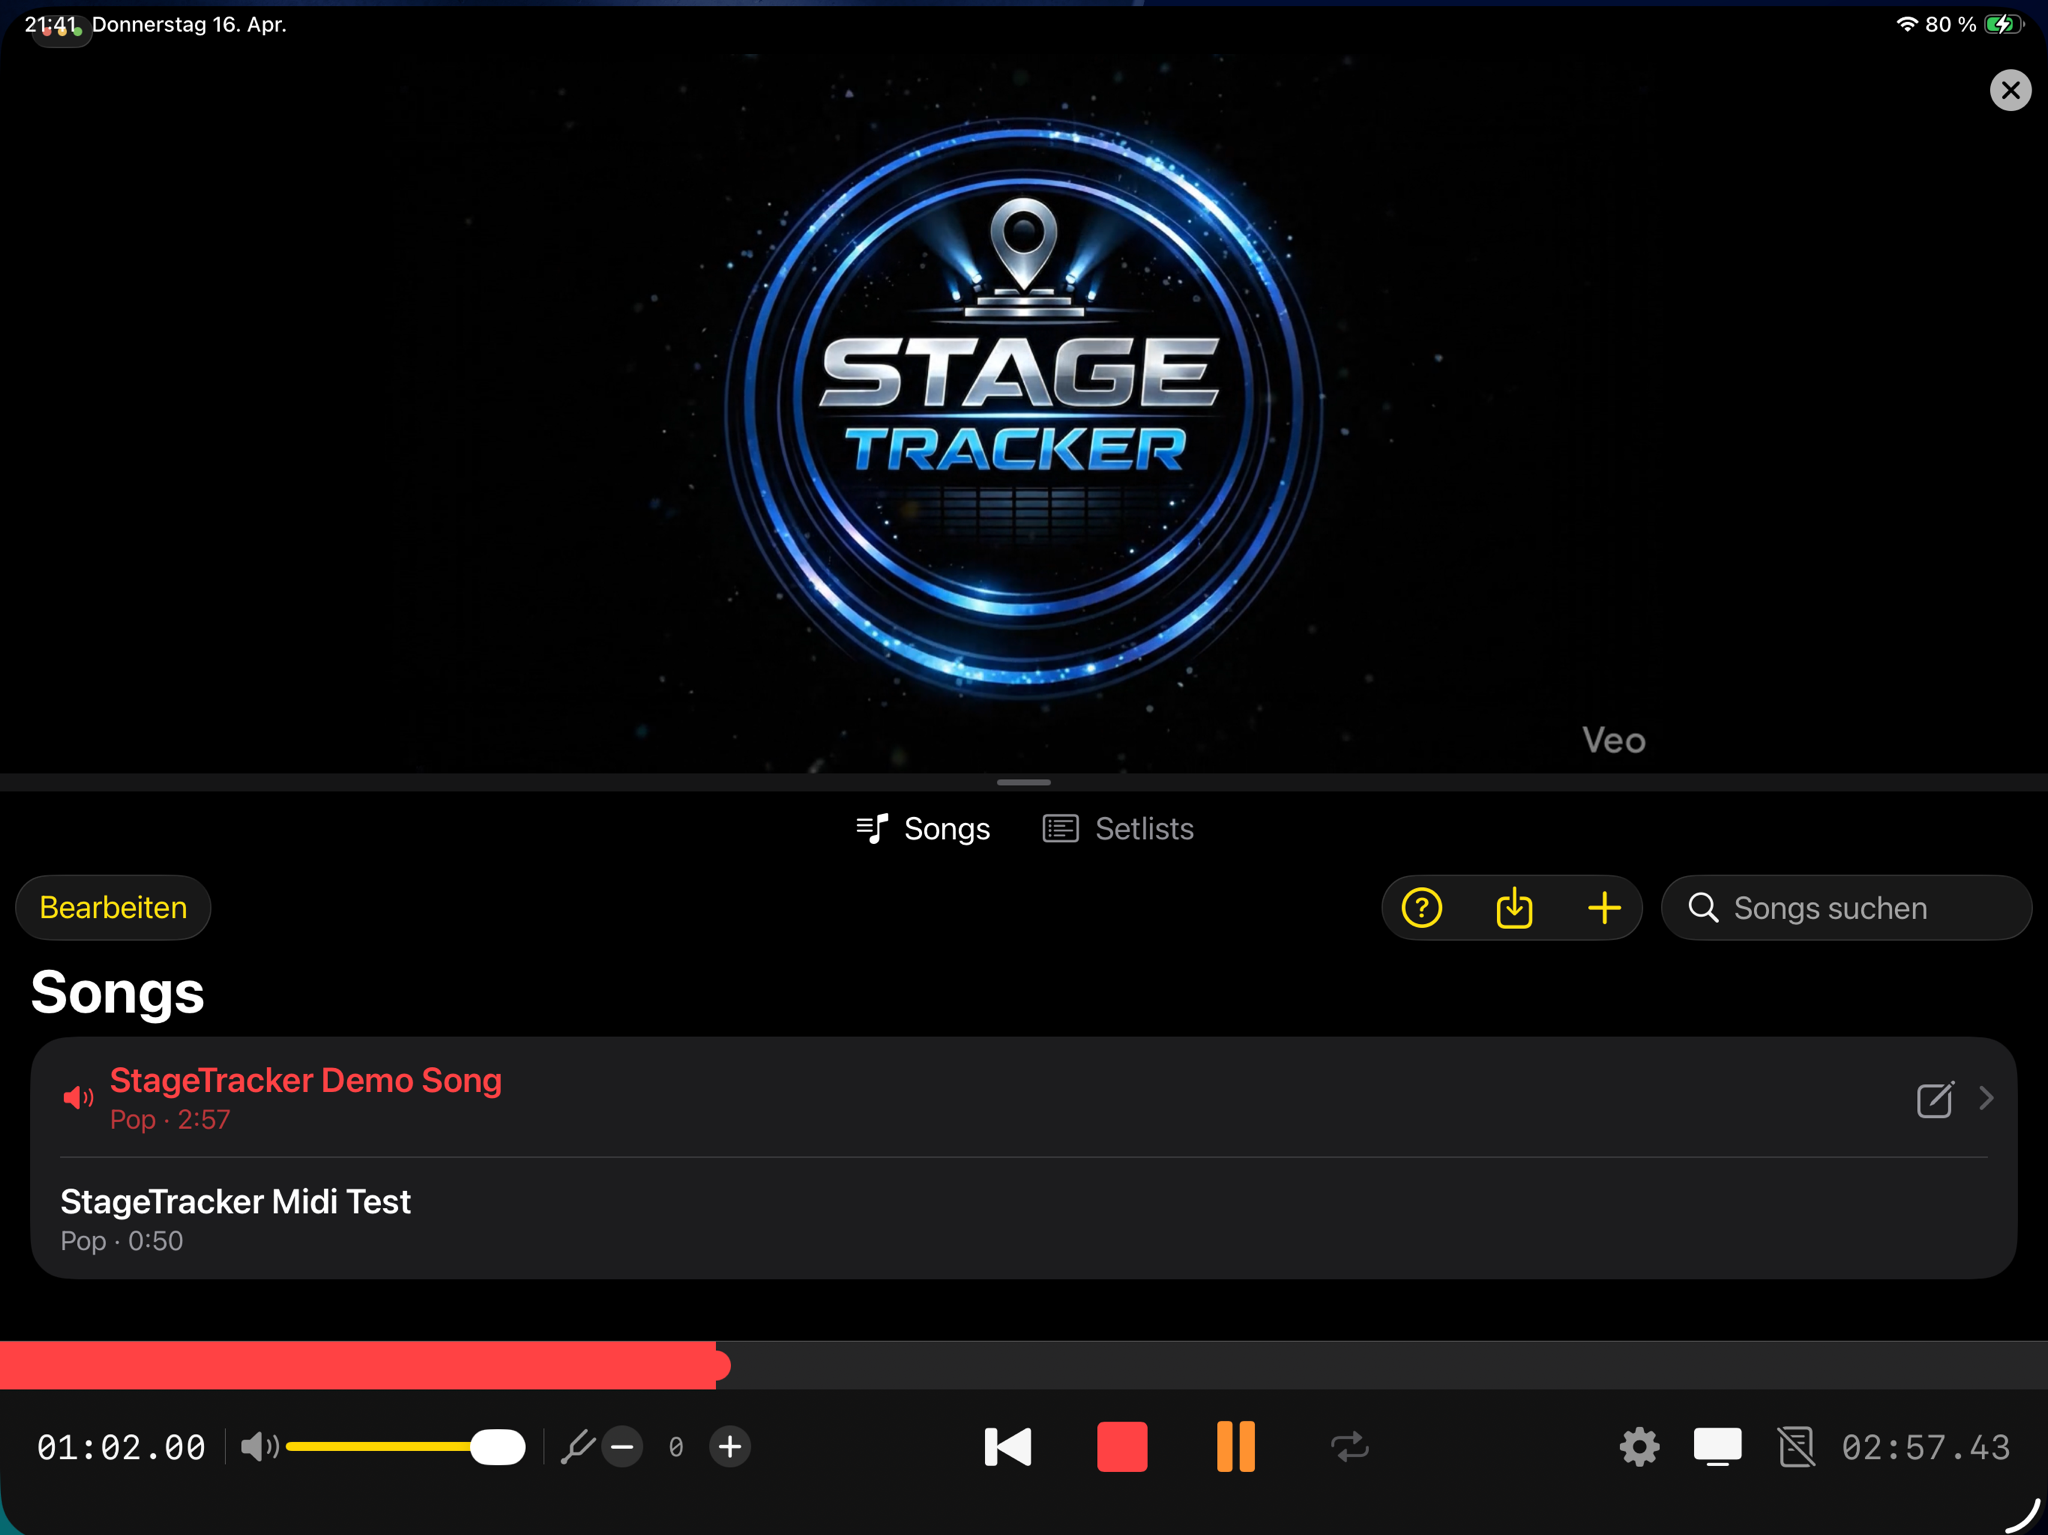The height and width of the screenshot is (1535, 2048).
Task: Edit StageTracker Demo Song via pencil icon
Action: point(1935,1098)
